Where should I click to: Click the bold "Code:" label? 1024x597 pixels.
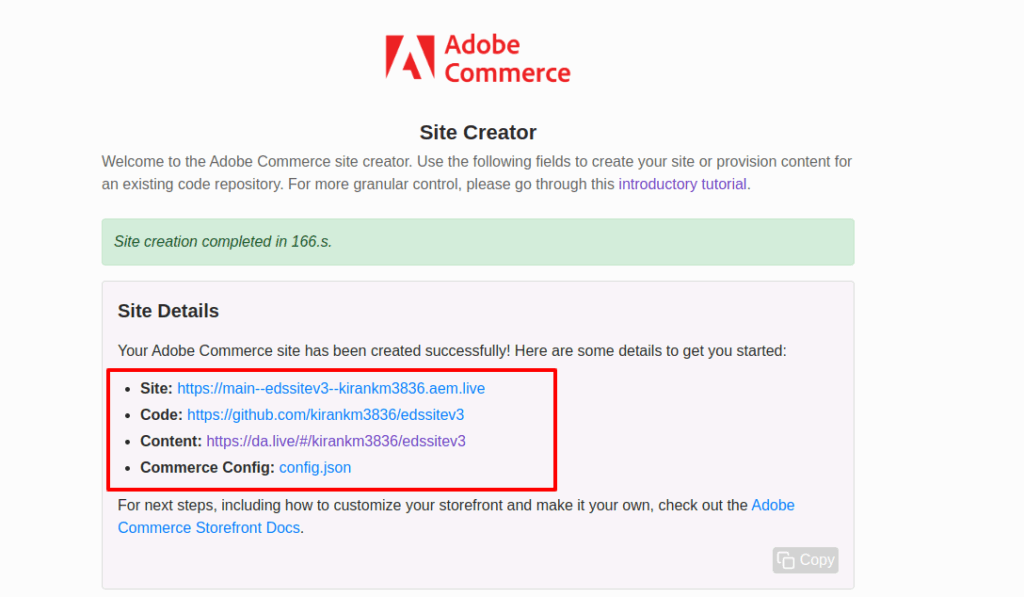[x=161, y=414]
